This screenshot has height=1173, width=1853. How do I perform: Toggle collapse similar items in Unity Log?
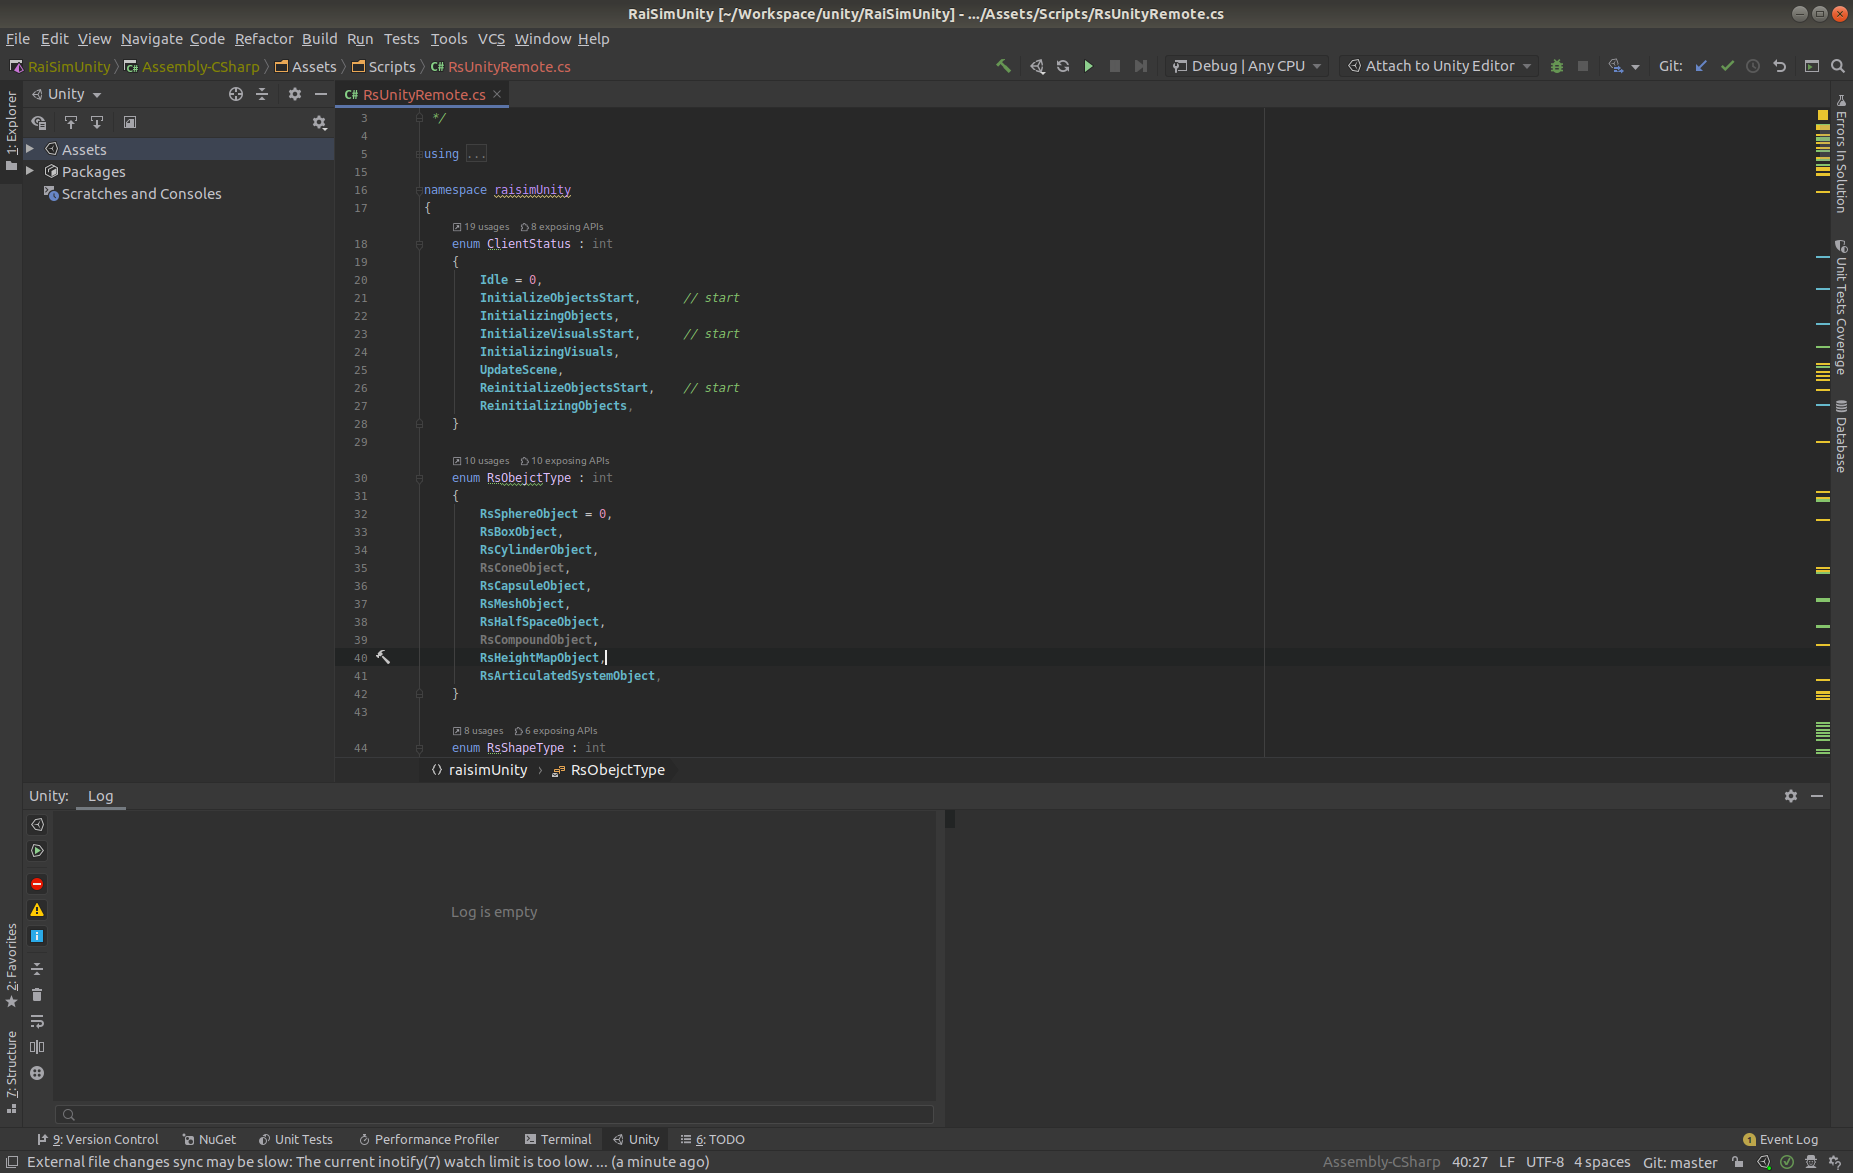pyautogui.click(x=37, y=969)
